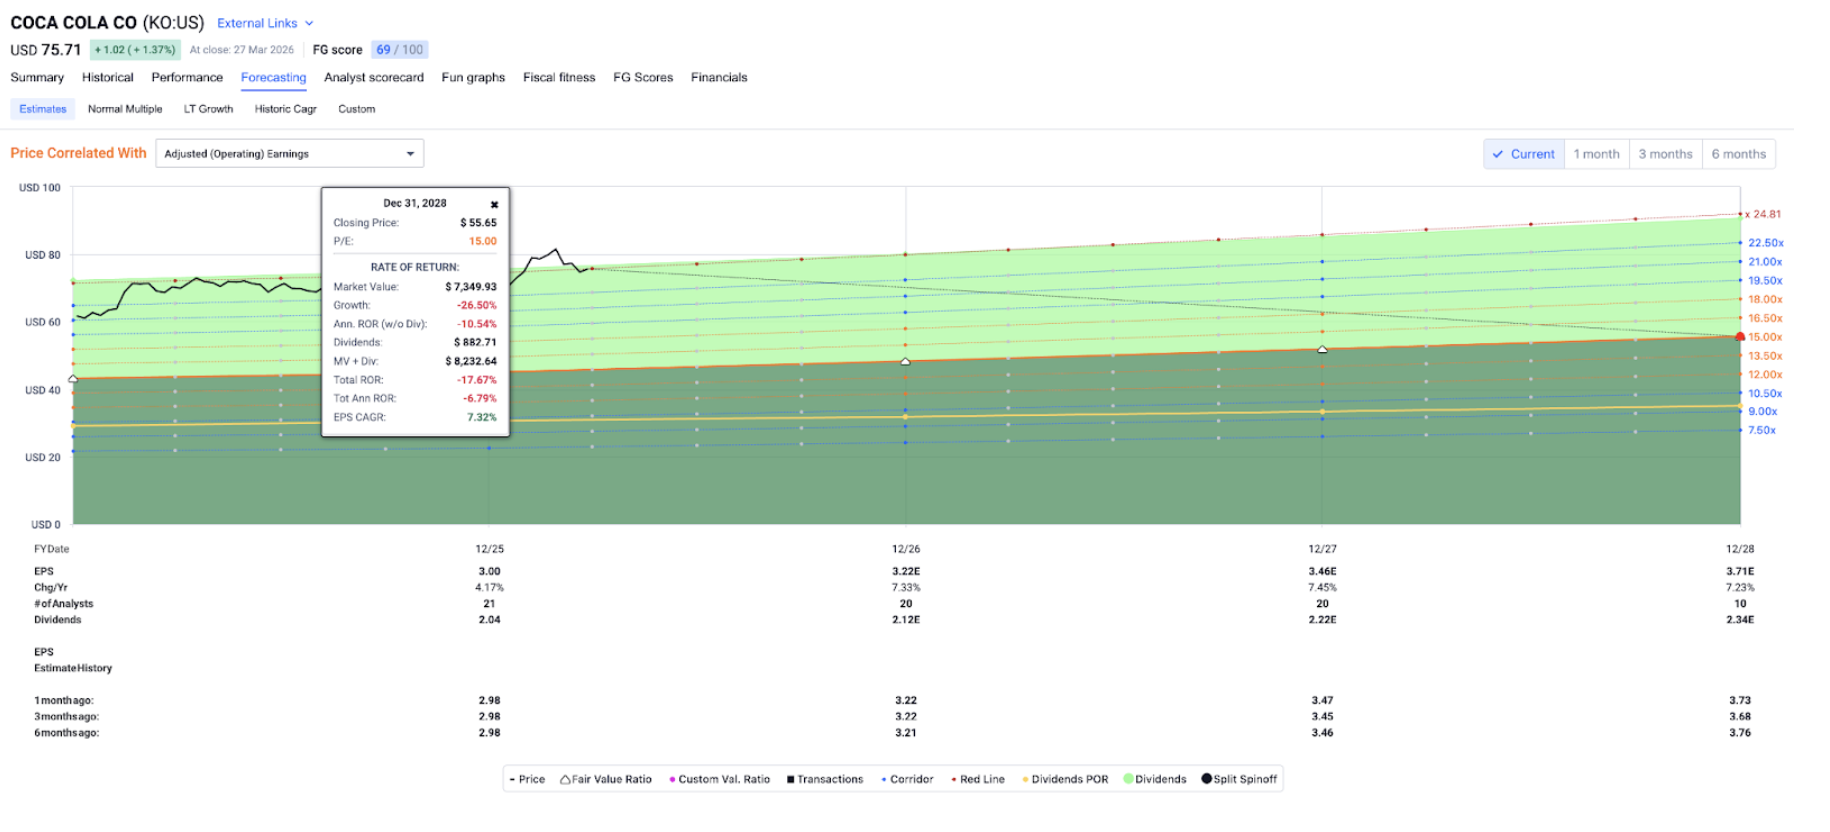Open the Analyst scorecard tab
The image size is (1830, 832).
point(374,77)
